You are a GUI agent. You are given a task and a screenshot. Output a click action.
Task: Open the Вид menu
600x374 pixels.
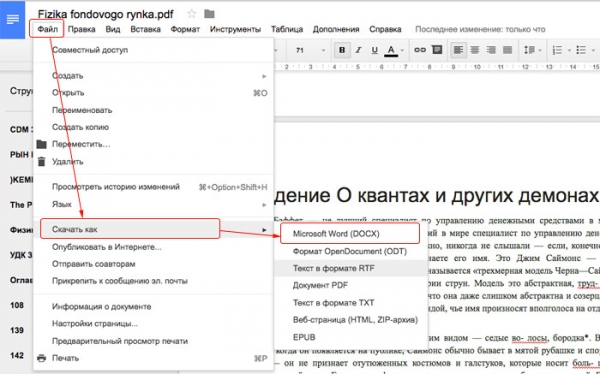point(113,29)
